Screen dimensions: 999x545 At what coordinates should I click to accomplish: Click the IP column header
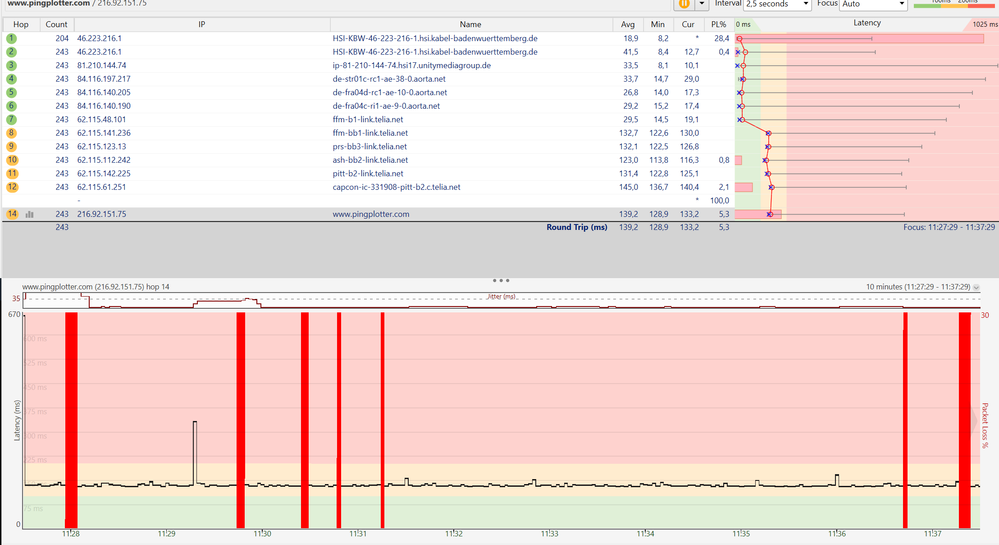pyautogui.click(x=201, y=24)
